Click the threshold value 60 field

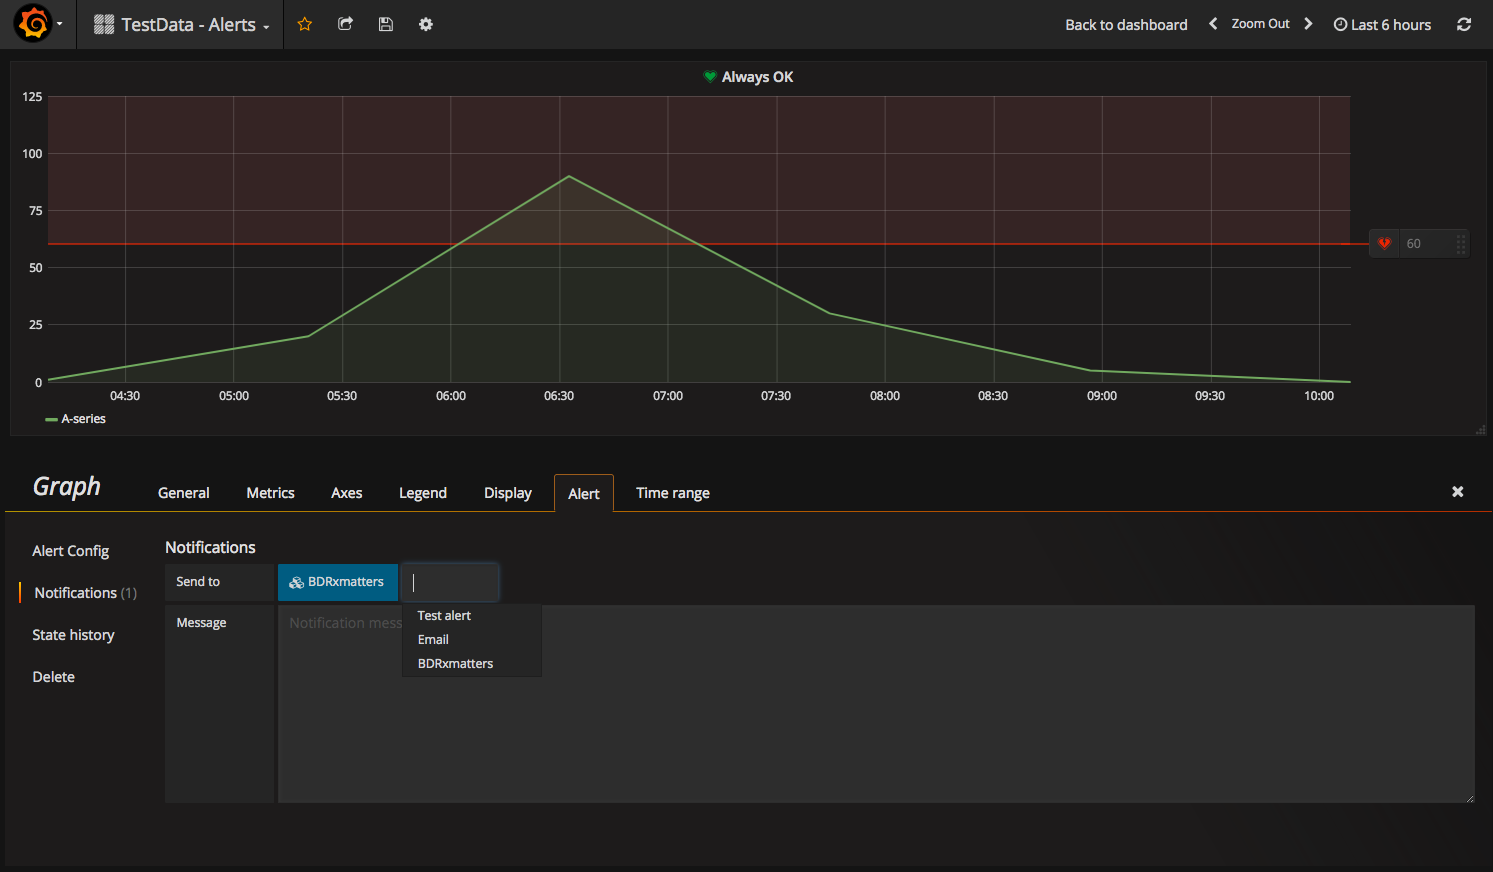(1426, 243)
